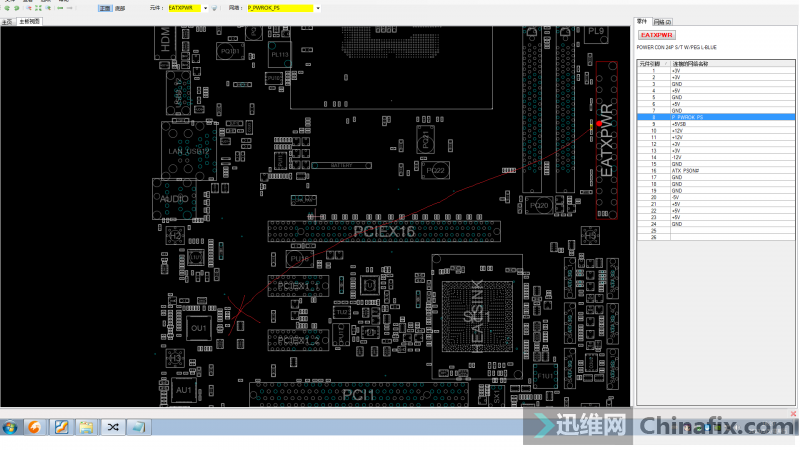Select the 网络 (2) tab in right panel
800x450 pixels.
662,22
